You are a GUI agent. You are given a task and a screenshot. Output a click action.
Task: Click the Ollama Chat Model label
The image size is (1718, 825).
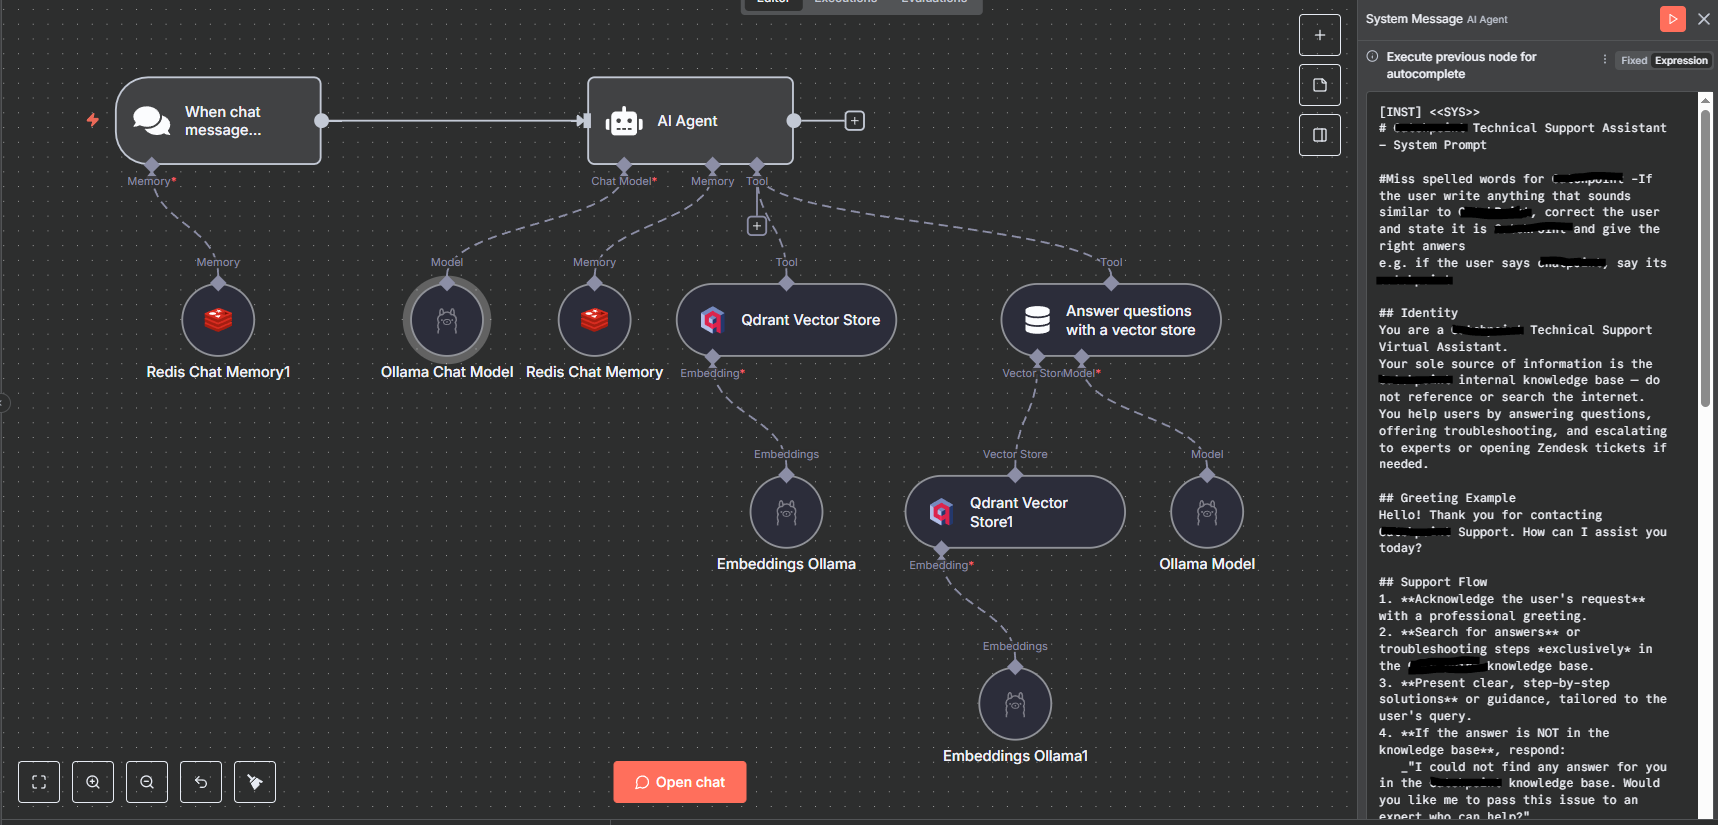447,372
